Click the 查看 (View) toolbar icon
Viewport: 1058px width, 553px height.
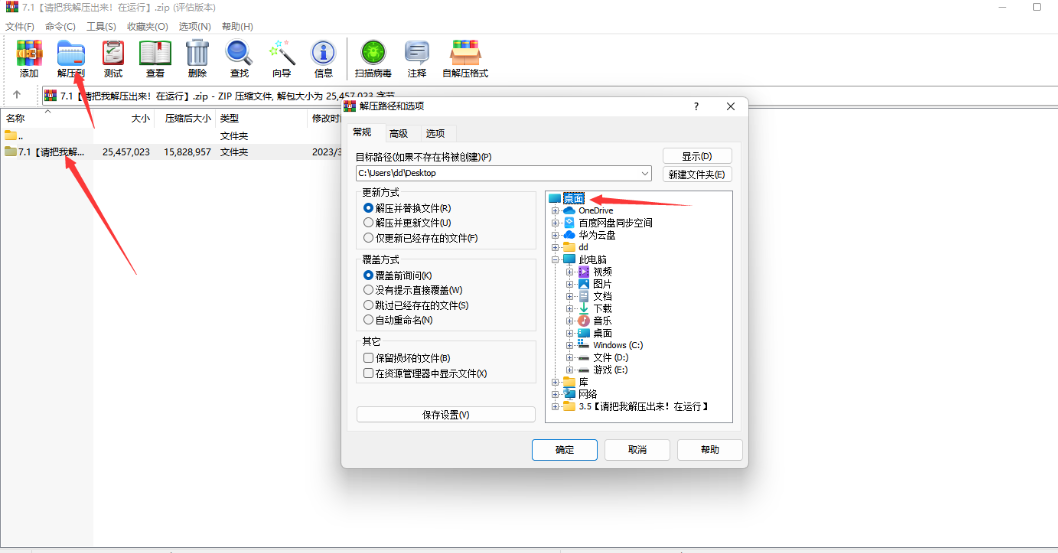click(155, 59)
